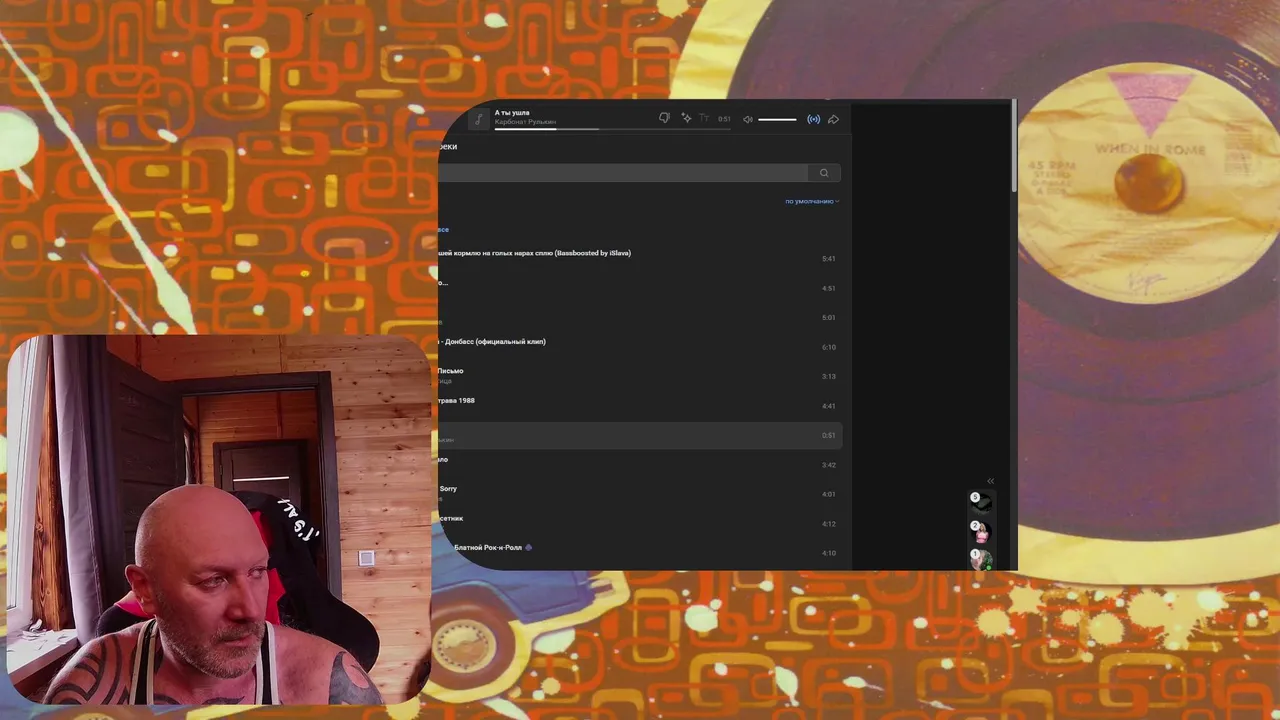
Task: Click the 5:01 duration track row
Action: (640, 318)
